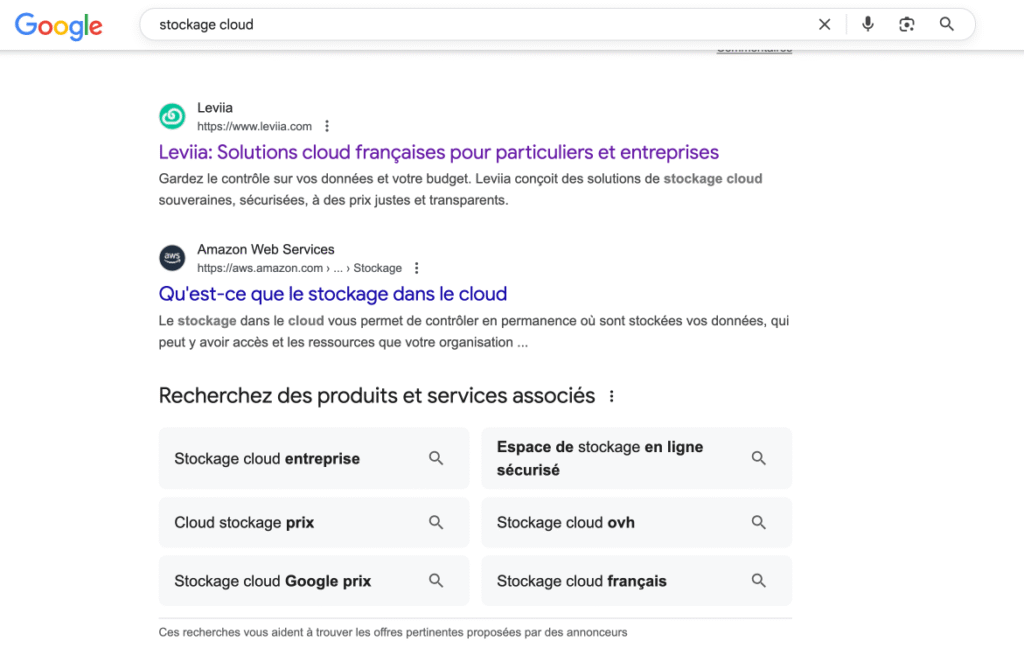
Task: Search 'Stockage cloud français' suggestion
Action: (637, 581)
